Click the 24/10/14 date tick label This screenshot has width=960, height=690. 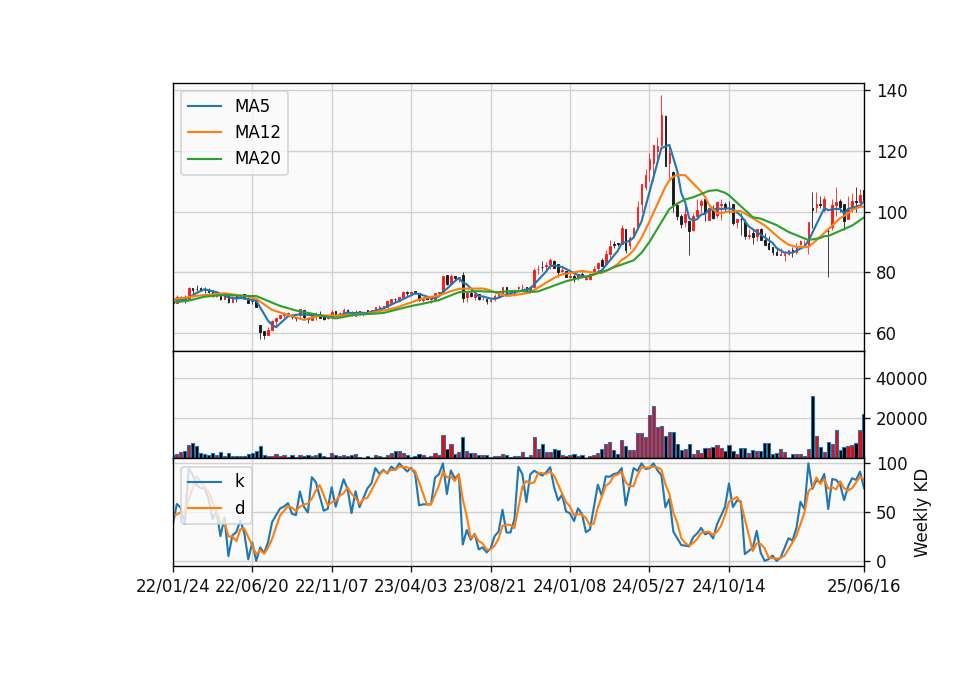tap(729, 587)
